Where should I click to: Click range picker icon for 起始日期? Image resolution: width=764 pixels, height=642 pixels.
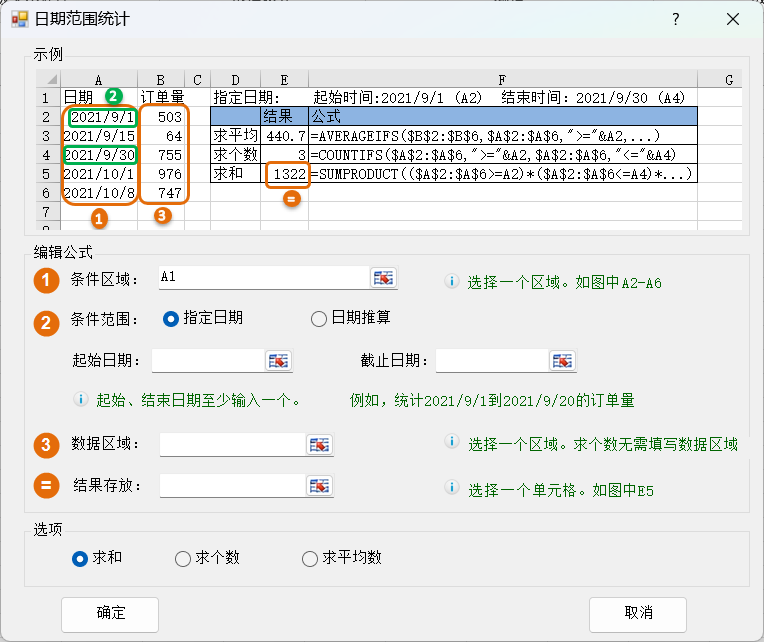coord(278,361)
